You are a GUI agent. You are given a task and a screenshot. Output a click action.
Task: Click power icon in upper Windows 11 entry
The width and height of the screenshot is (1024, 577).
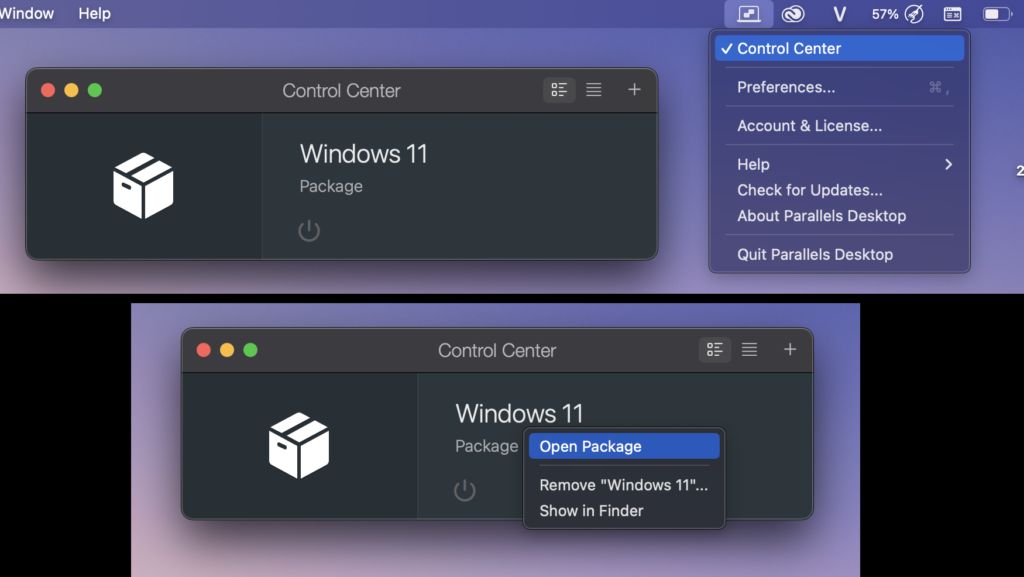pos(309,230)
